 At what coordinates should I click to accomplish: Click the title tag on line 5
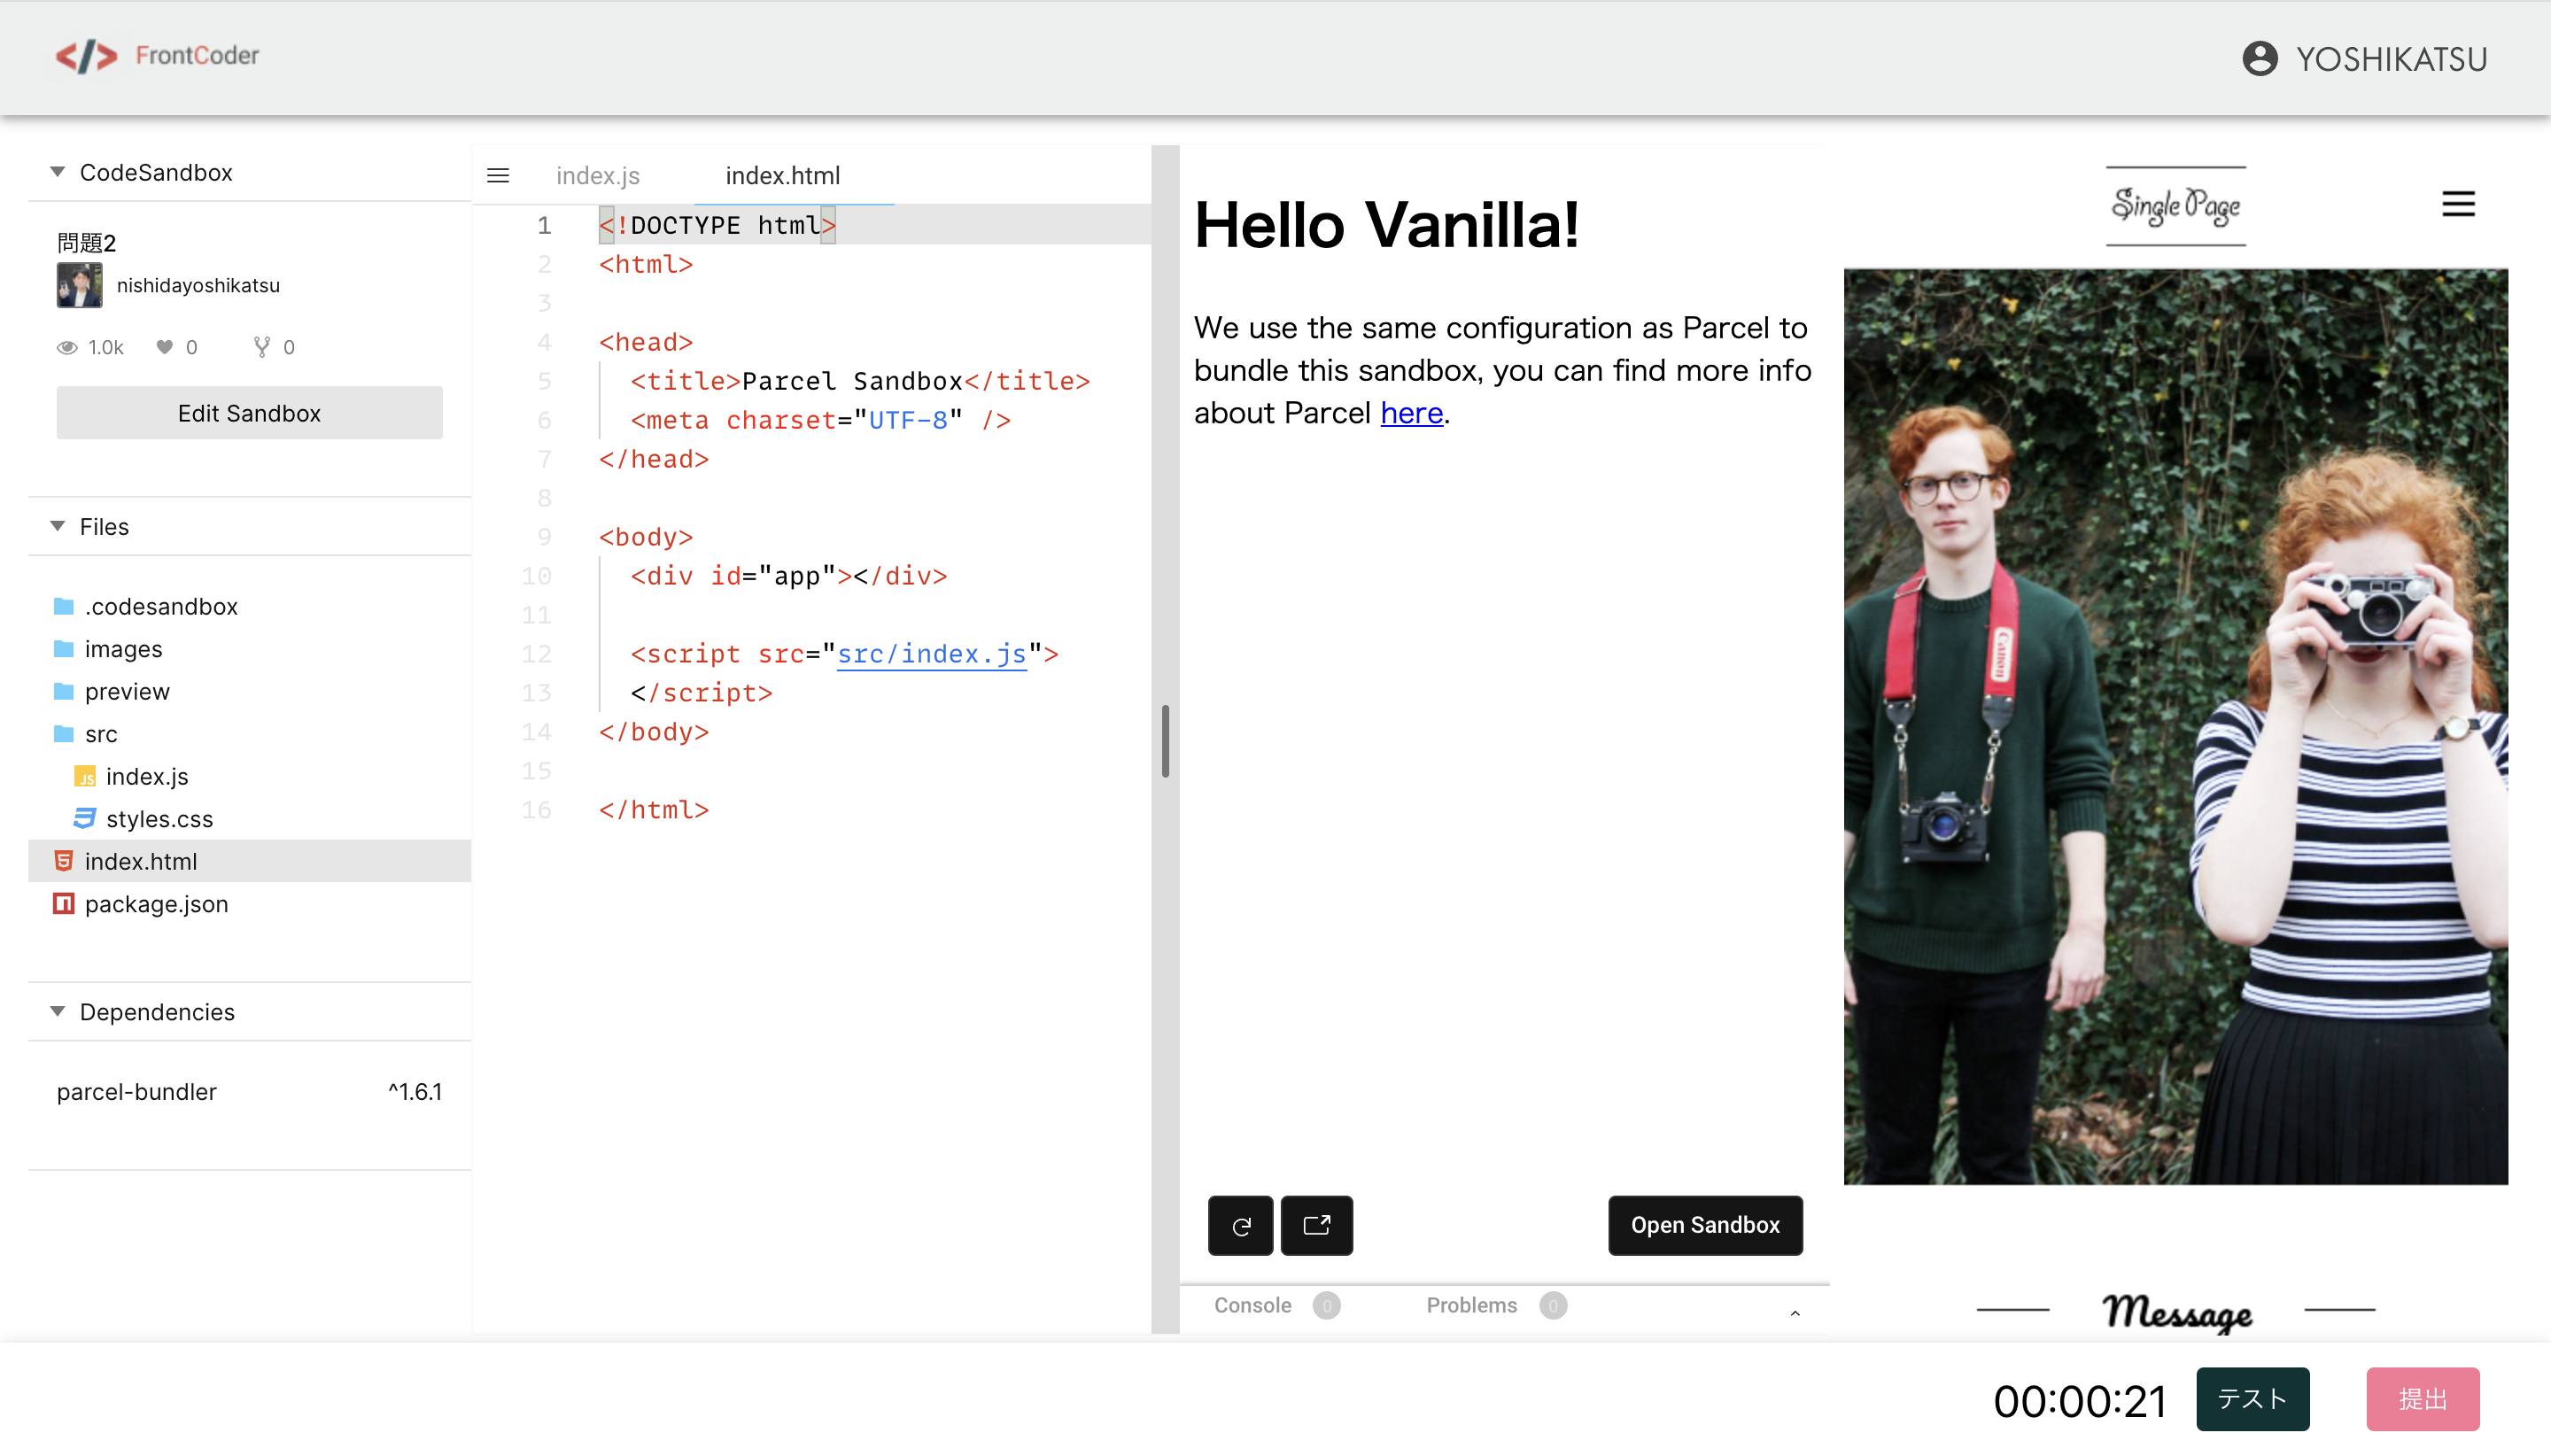pyautogui.click(x=860, y=381)
